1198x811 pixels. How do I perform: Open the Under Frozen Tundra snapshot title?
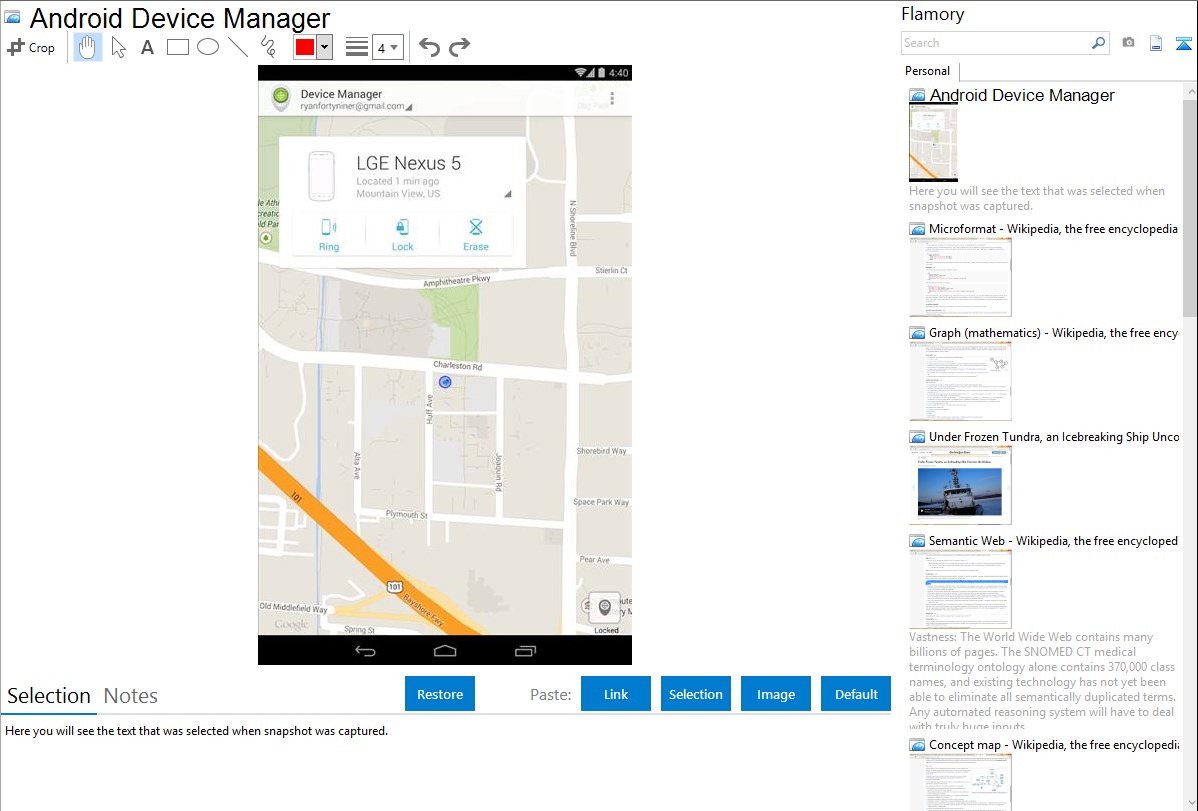click(x=1054, y=436)
